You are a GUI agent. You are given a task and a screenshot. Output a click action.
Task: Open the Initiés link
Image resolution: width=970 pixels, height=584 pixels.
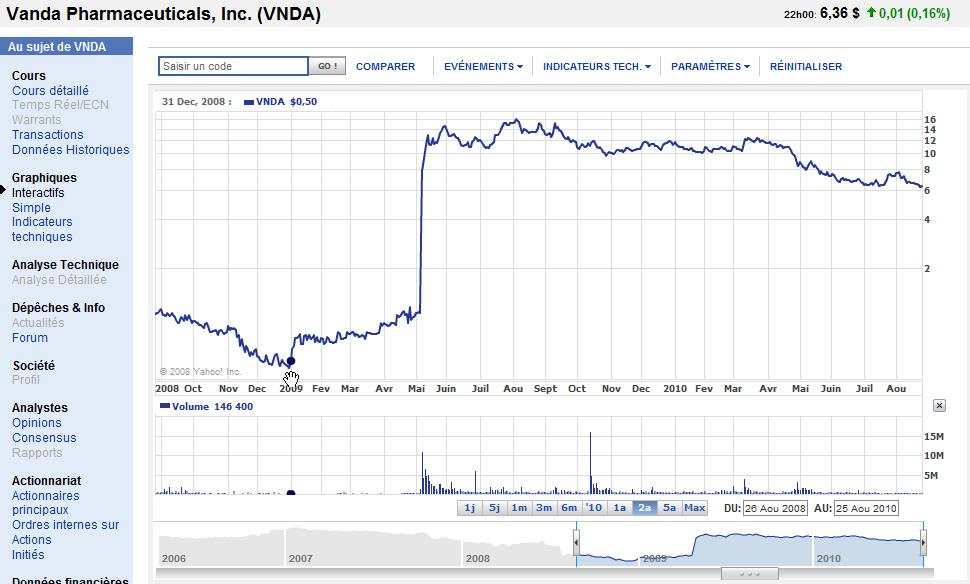click(x=28, y=555)
